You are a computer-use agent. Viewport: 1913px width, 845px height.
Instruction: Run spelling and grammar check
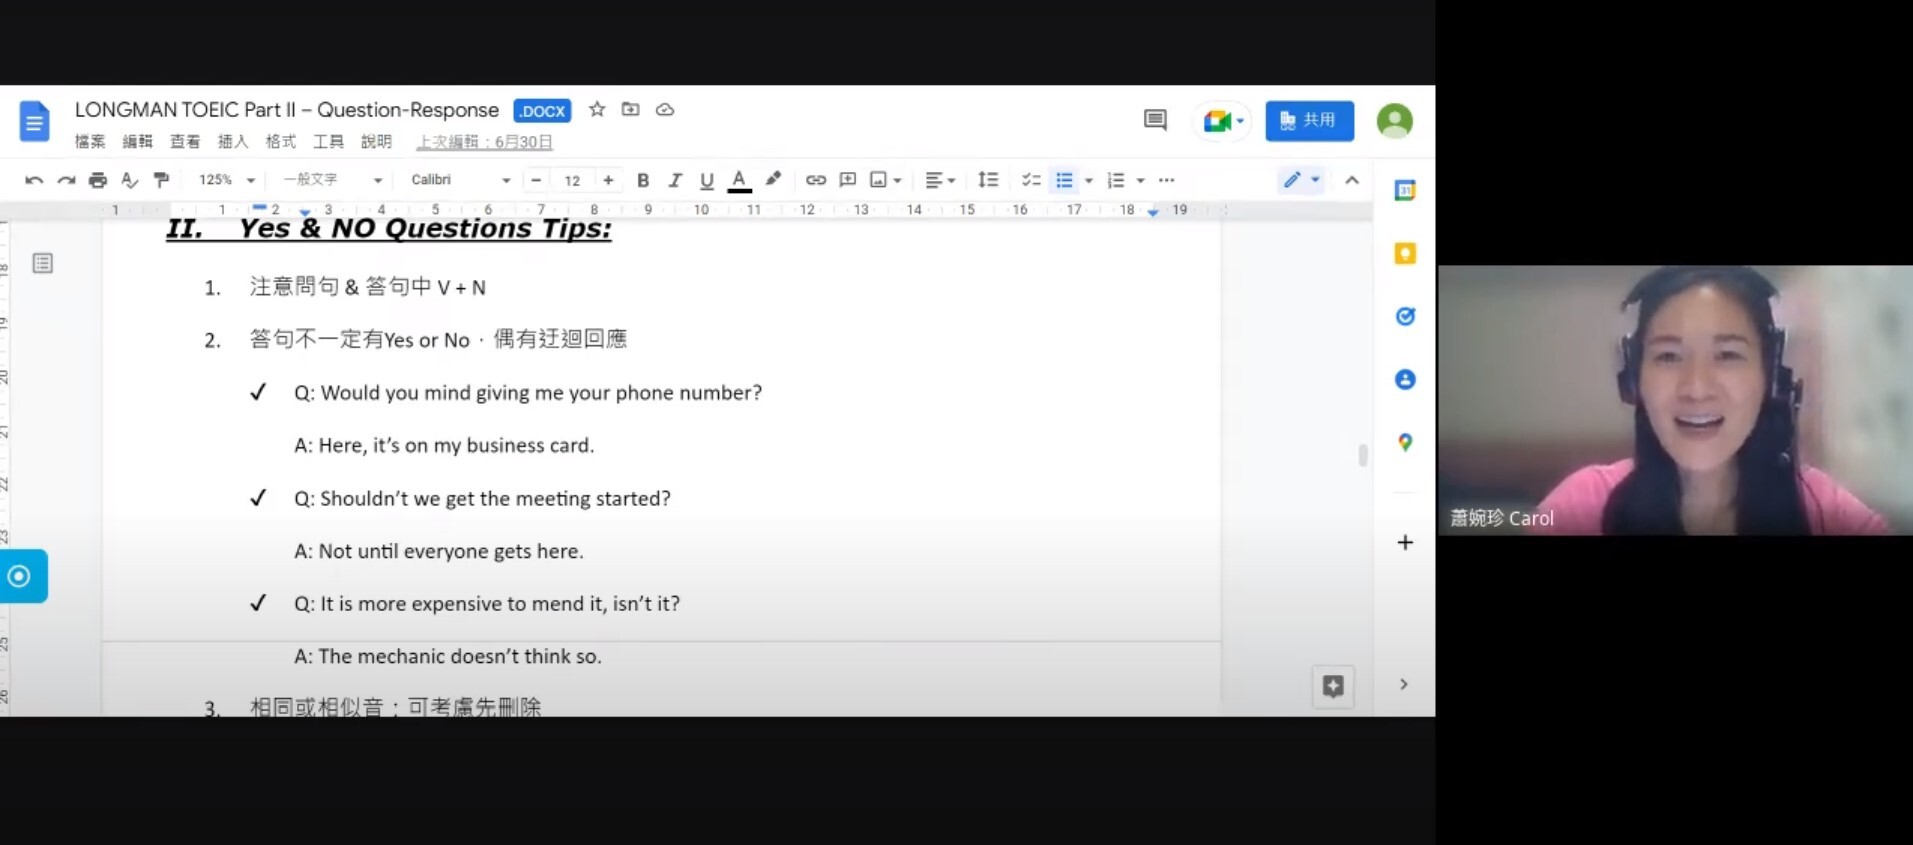[129, 180]
